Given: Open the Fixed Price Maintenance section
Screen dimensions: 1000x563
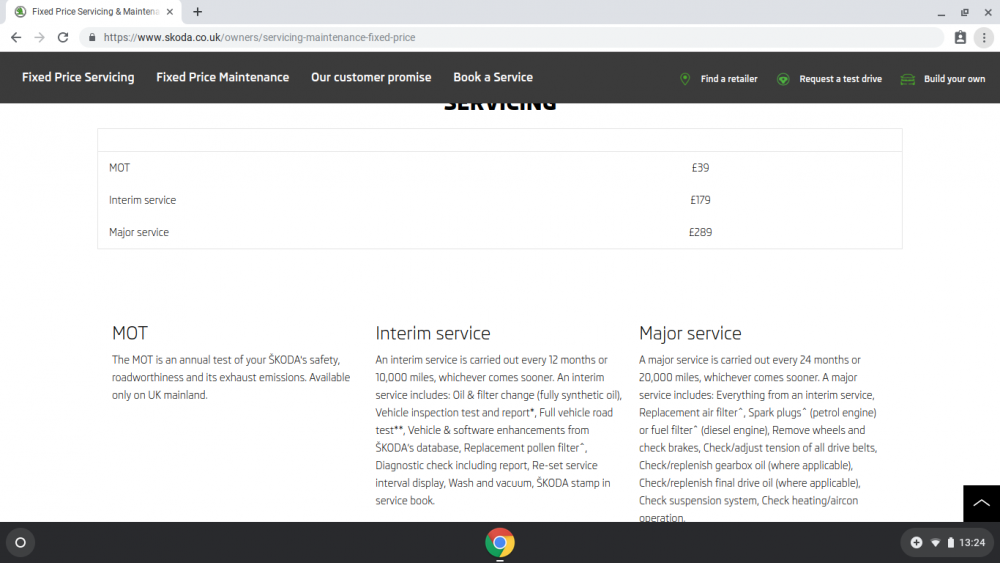Looking at the screenshot, I should (223, 77).
